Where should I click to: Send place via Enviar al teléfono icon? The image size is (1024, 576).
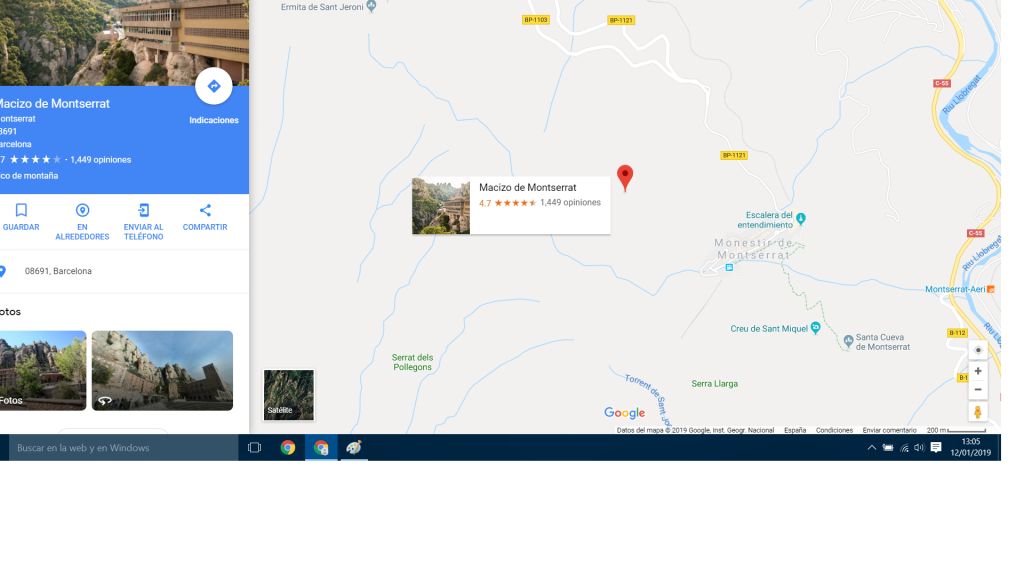point(144,211)
